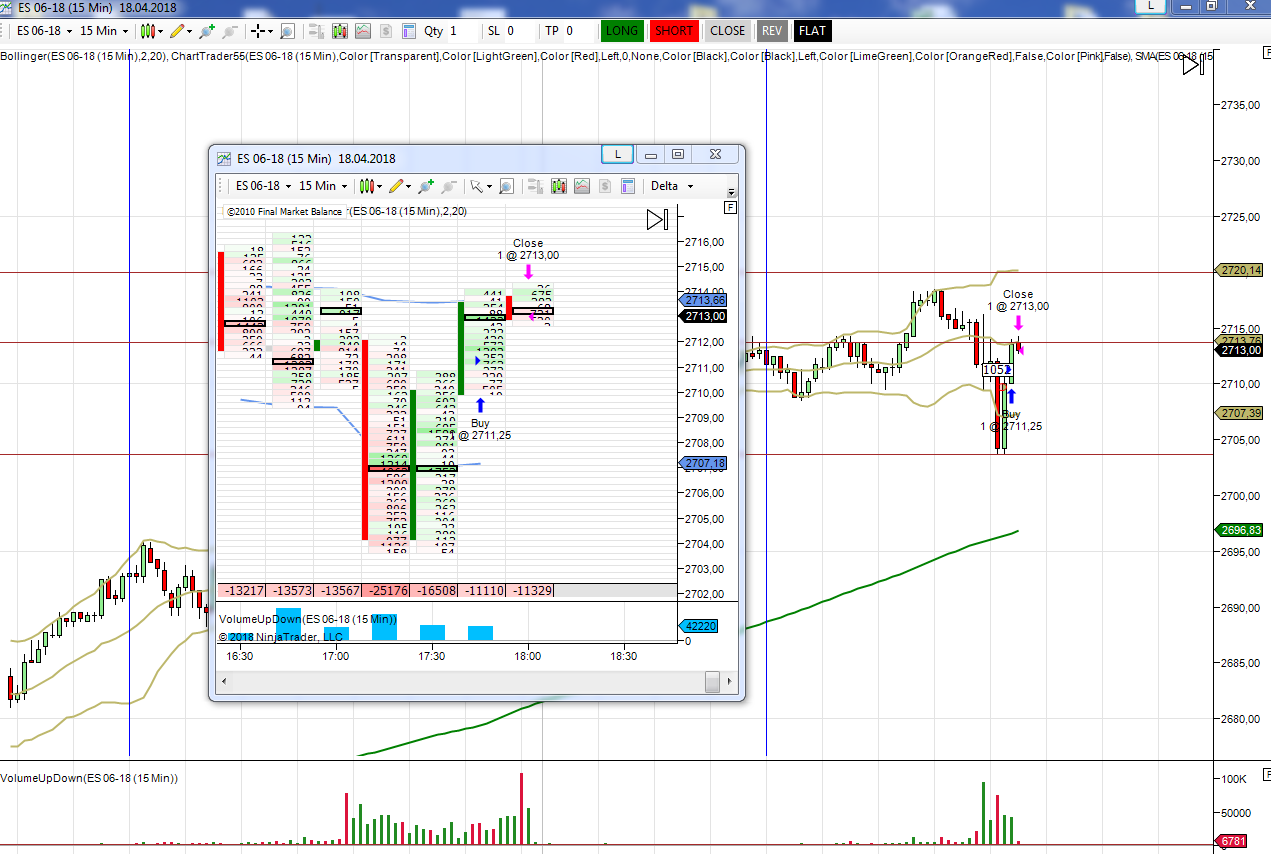The height and width of the screenshot is (854, 1271).
Task: Click the SL input field
Action: tap(518, 31)
